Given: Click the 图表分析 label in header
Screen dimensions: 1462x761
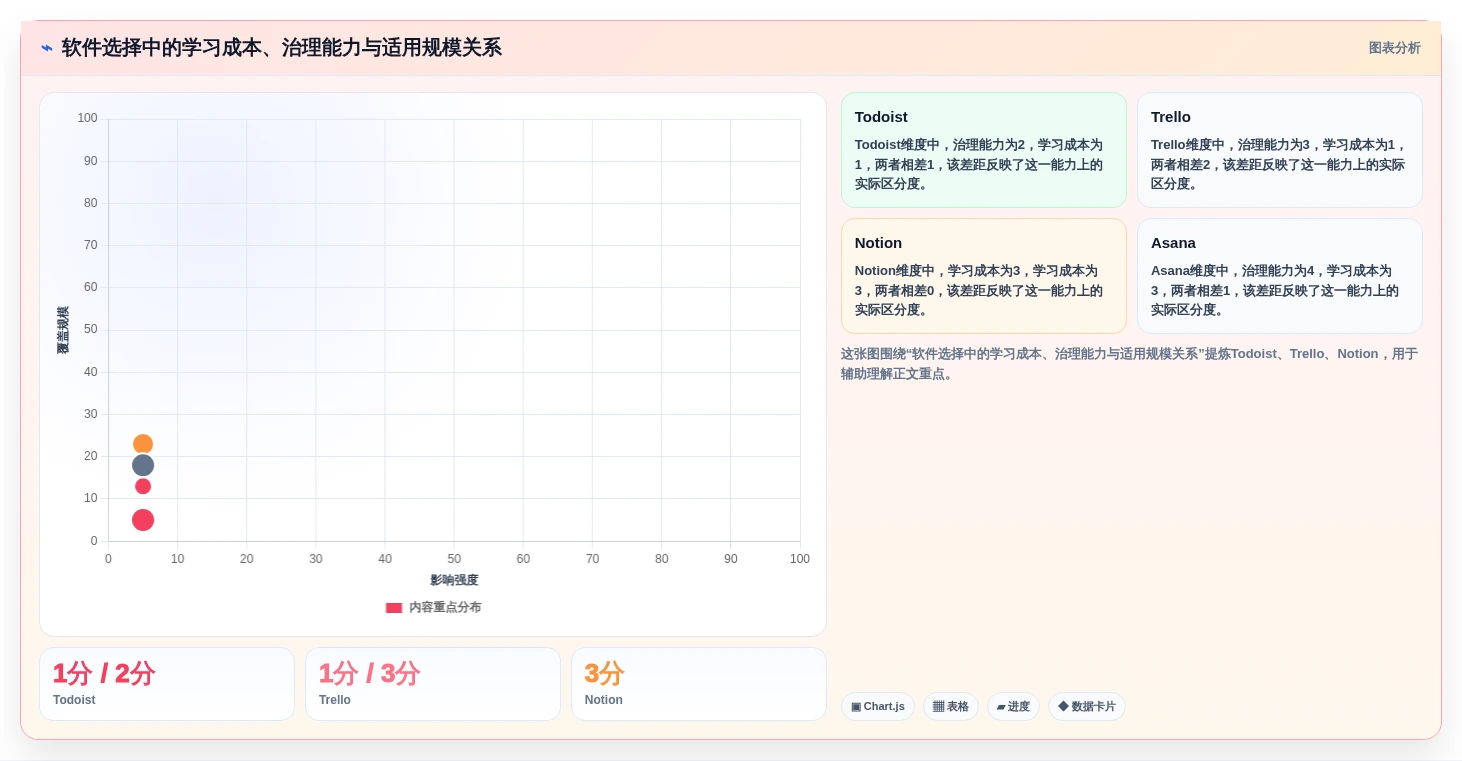Looking at the screenshot, I should point(1394,48).
